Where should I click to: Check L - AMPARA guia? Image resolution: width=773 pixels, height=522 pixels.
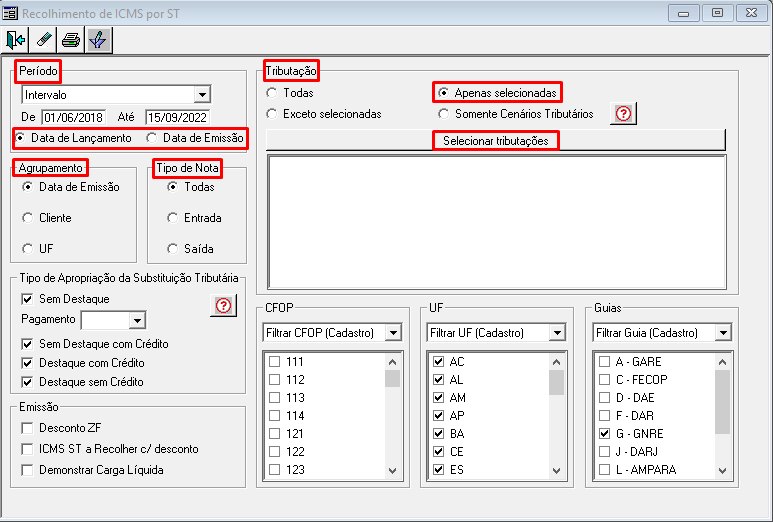(x=604, y=470)
